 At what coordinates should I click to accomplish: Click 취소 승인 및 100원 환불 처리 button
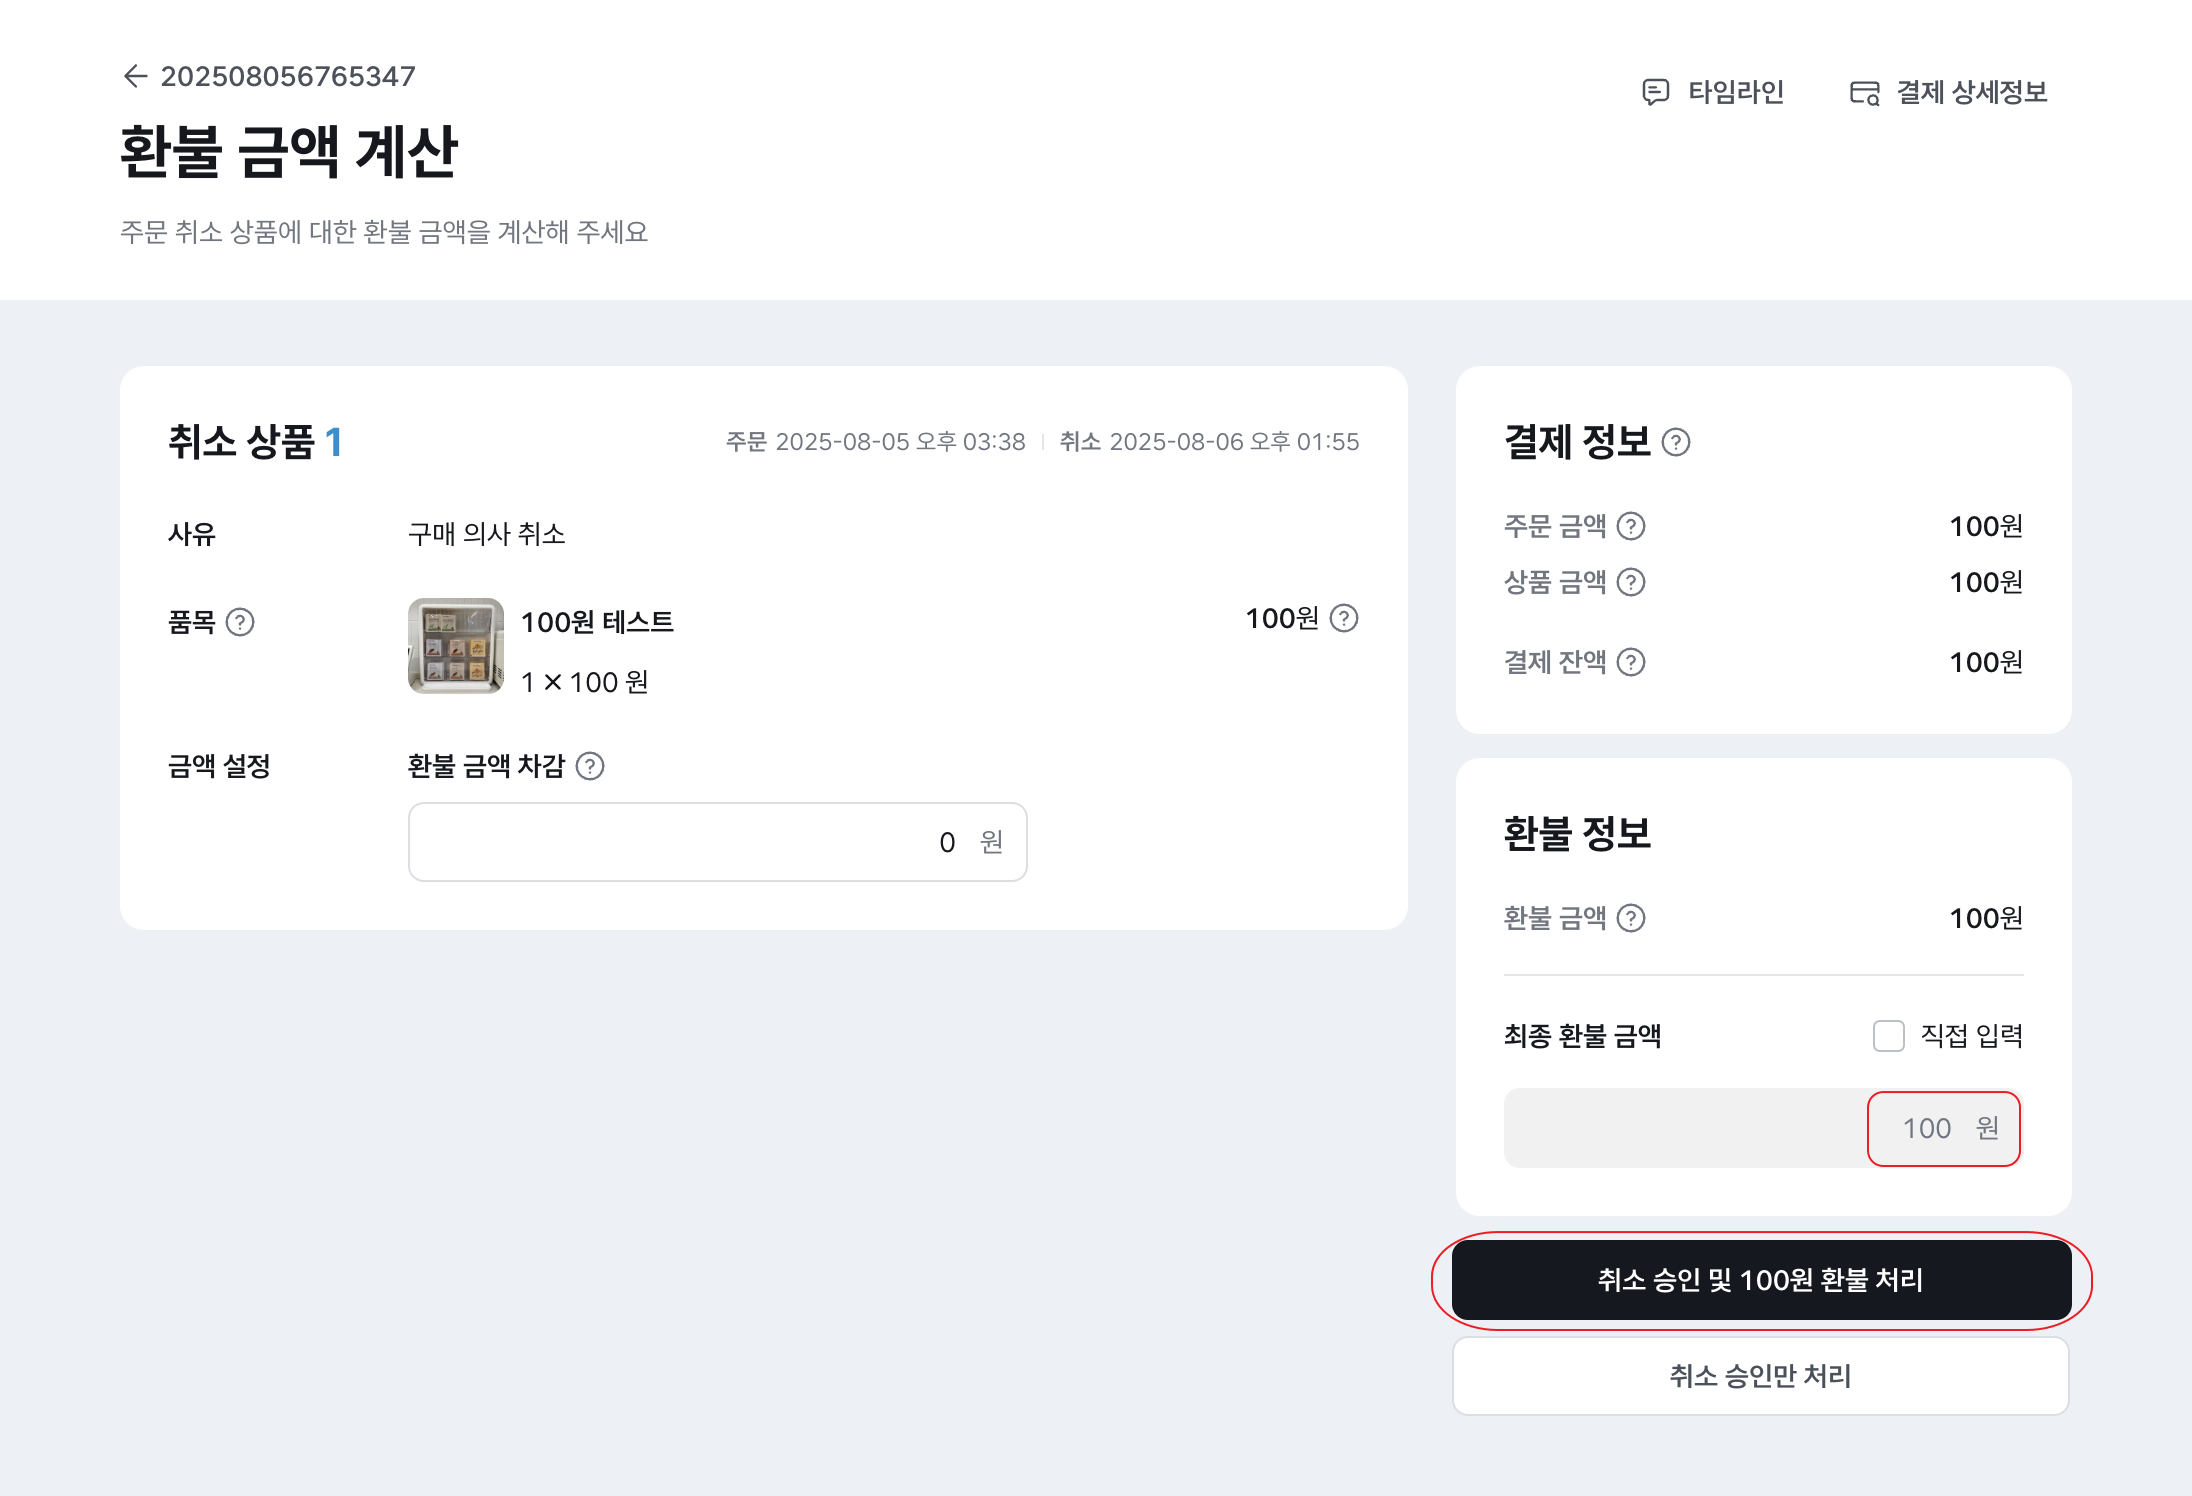[1761, 1280]
